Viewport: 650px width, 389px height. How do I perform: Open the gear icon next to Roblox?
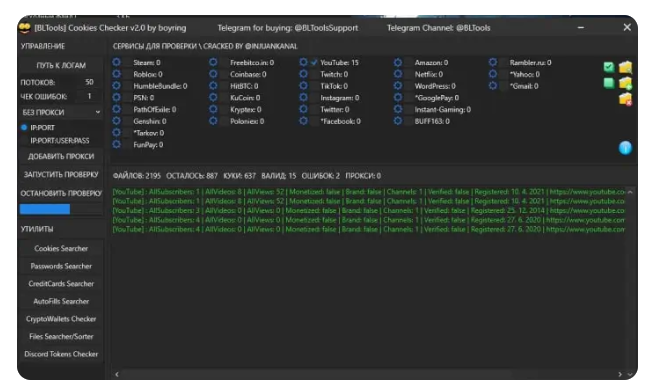tap(116, 74)
